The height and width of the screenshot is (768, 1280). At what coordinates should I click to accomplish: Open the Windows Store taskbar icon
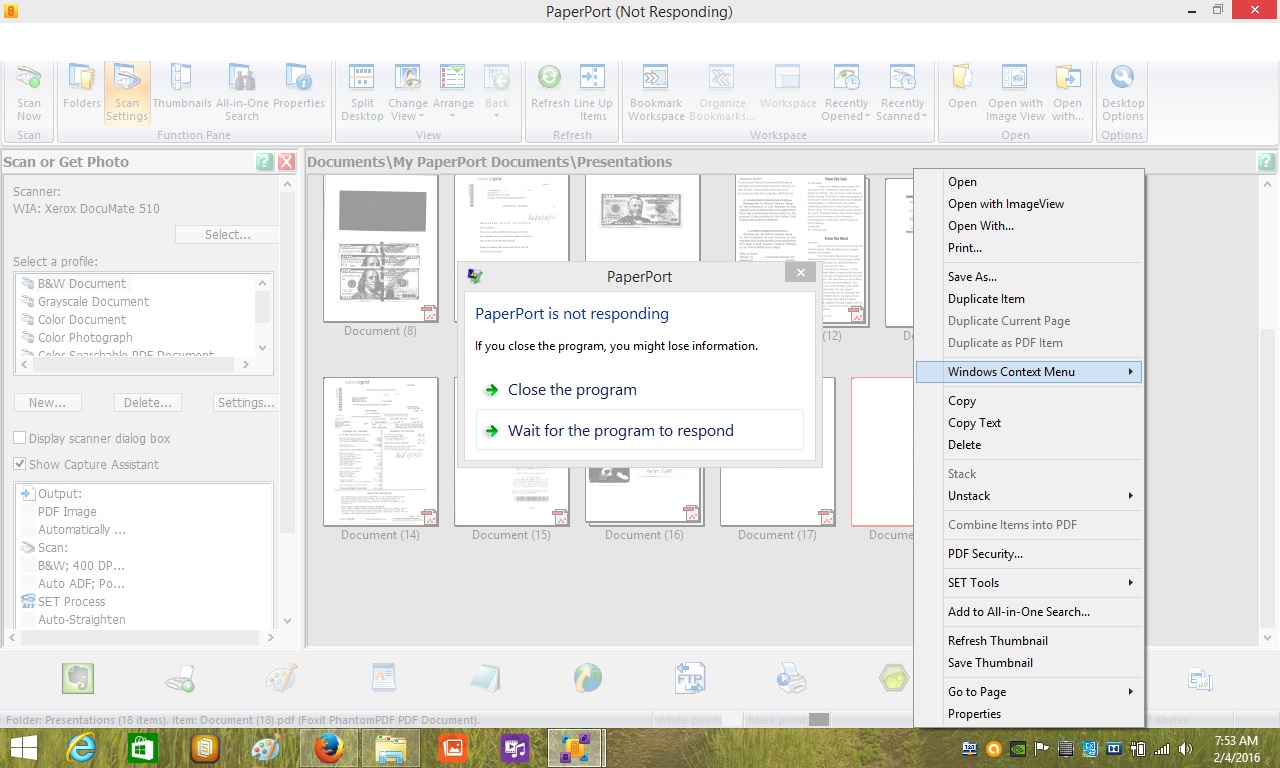pos(143,748)
